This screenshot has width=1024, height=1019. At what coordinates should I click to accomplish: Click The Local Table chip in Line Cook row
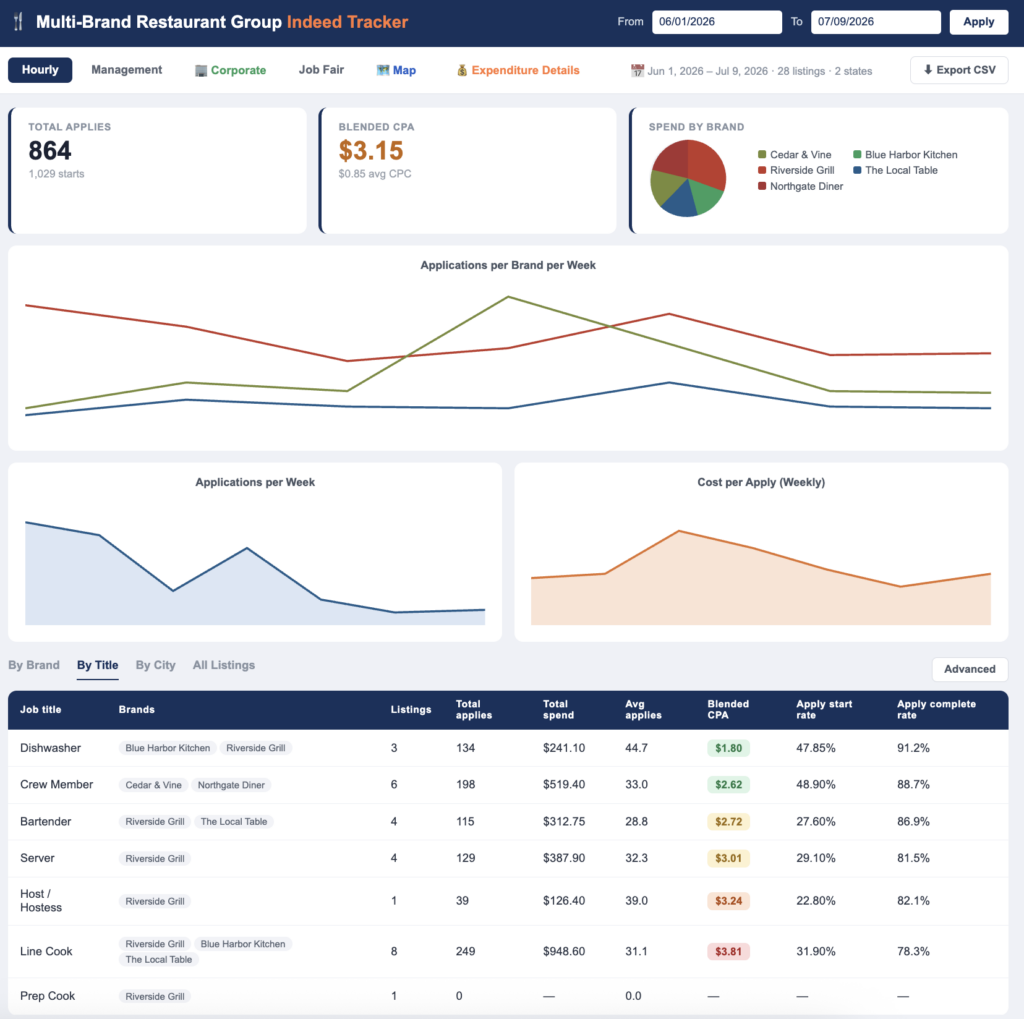coord(159,960)
